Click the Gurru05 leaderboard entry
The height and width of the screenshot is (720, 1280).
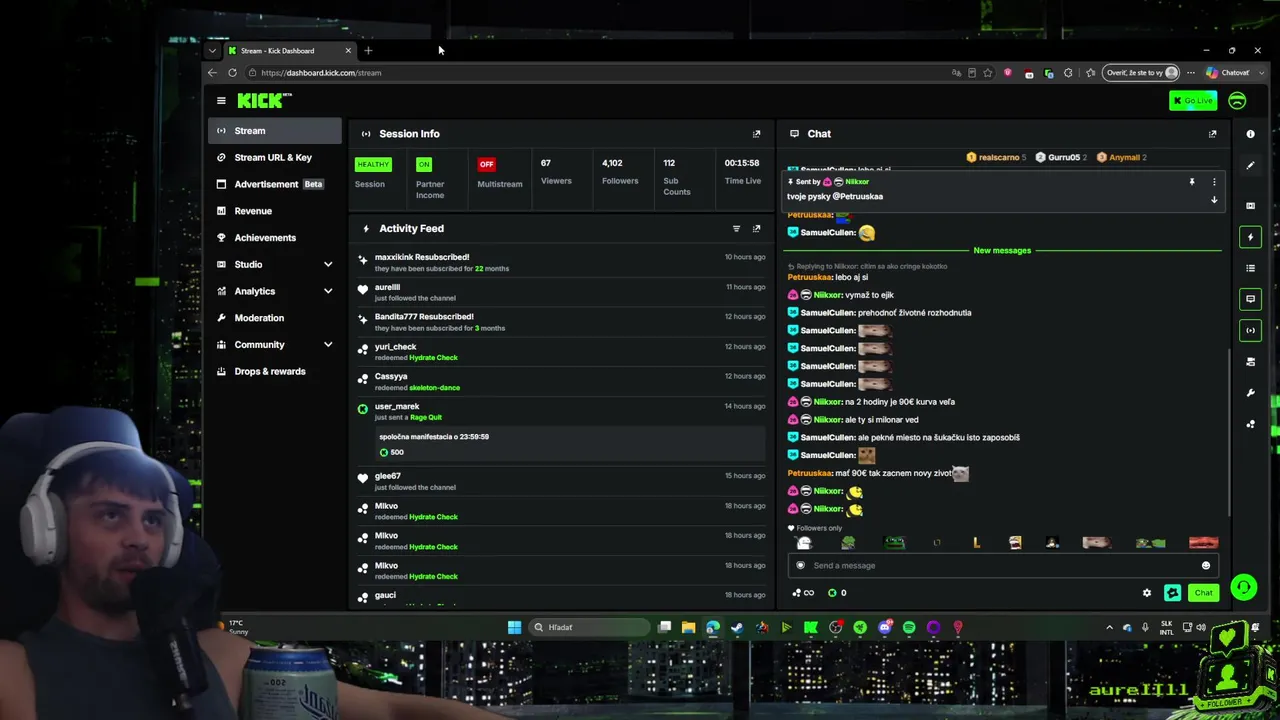click(1063, 157)
